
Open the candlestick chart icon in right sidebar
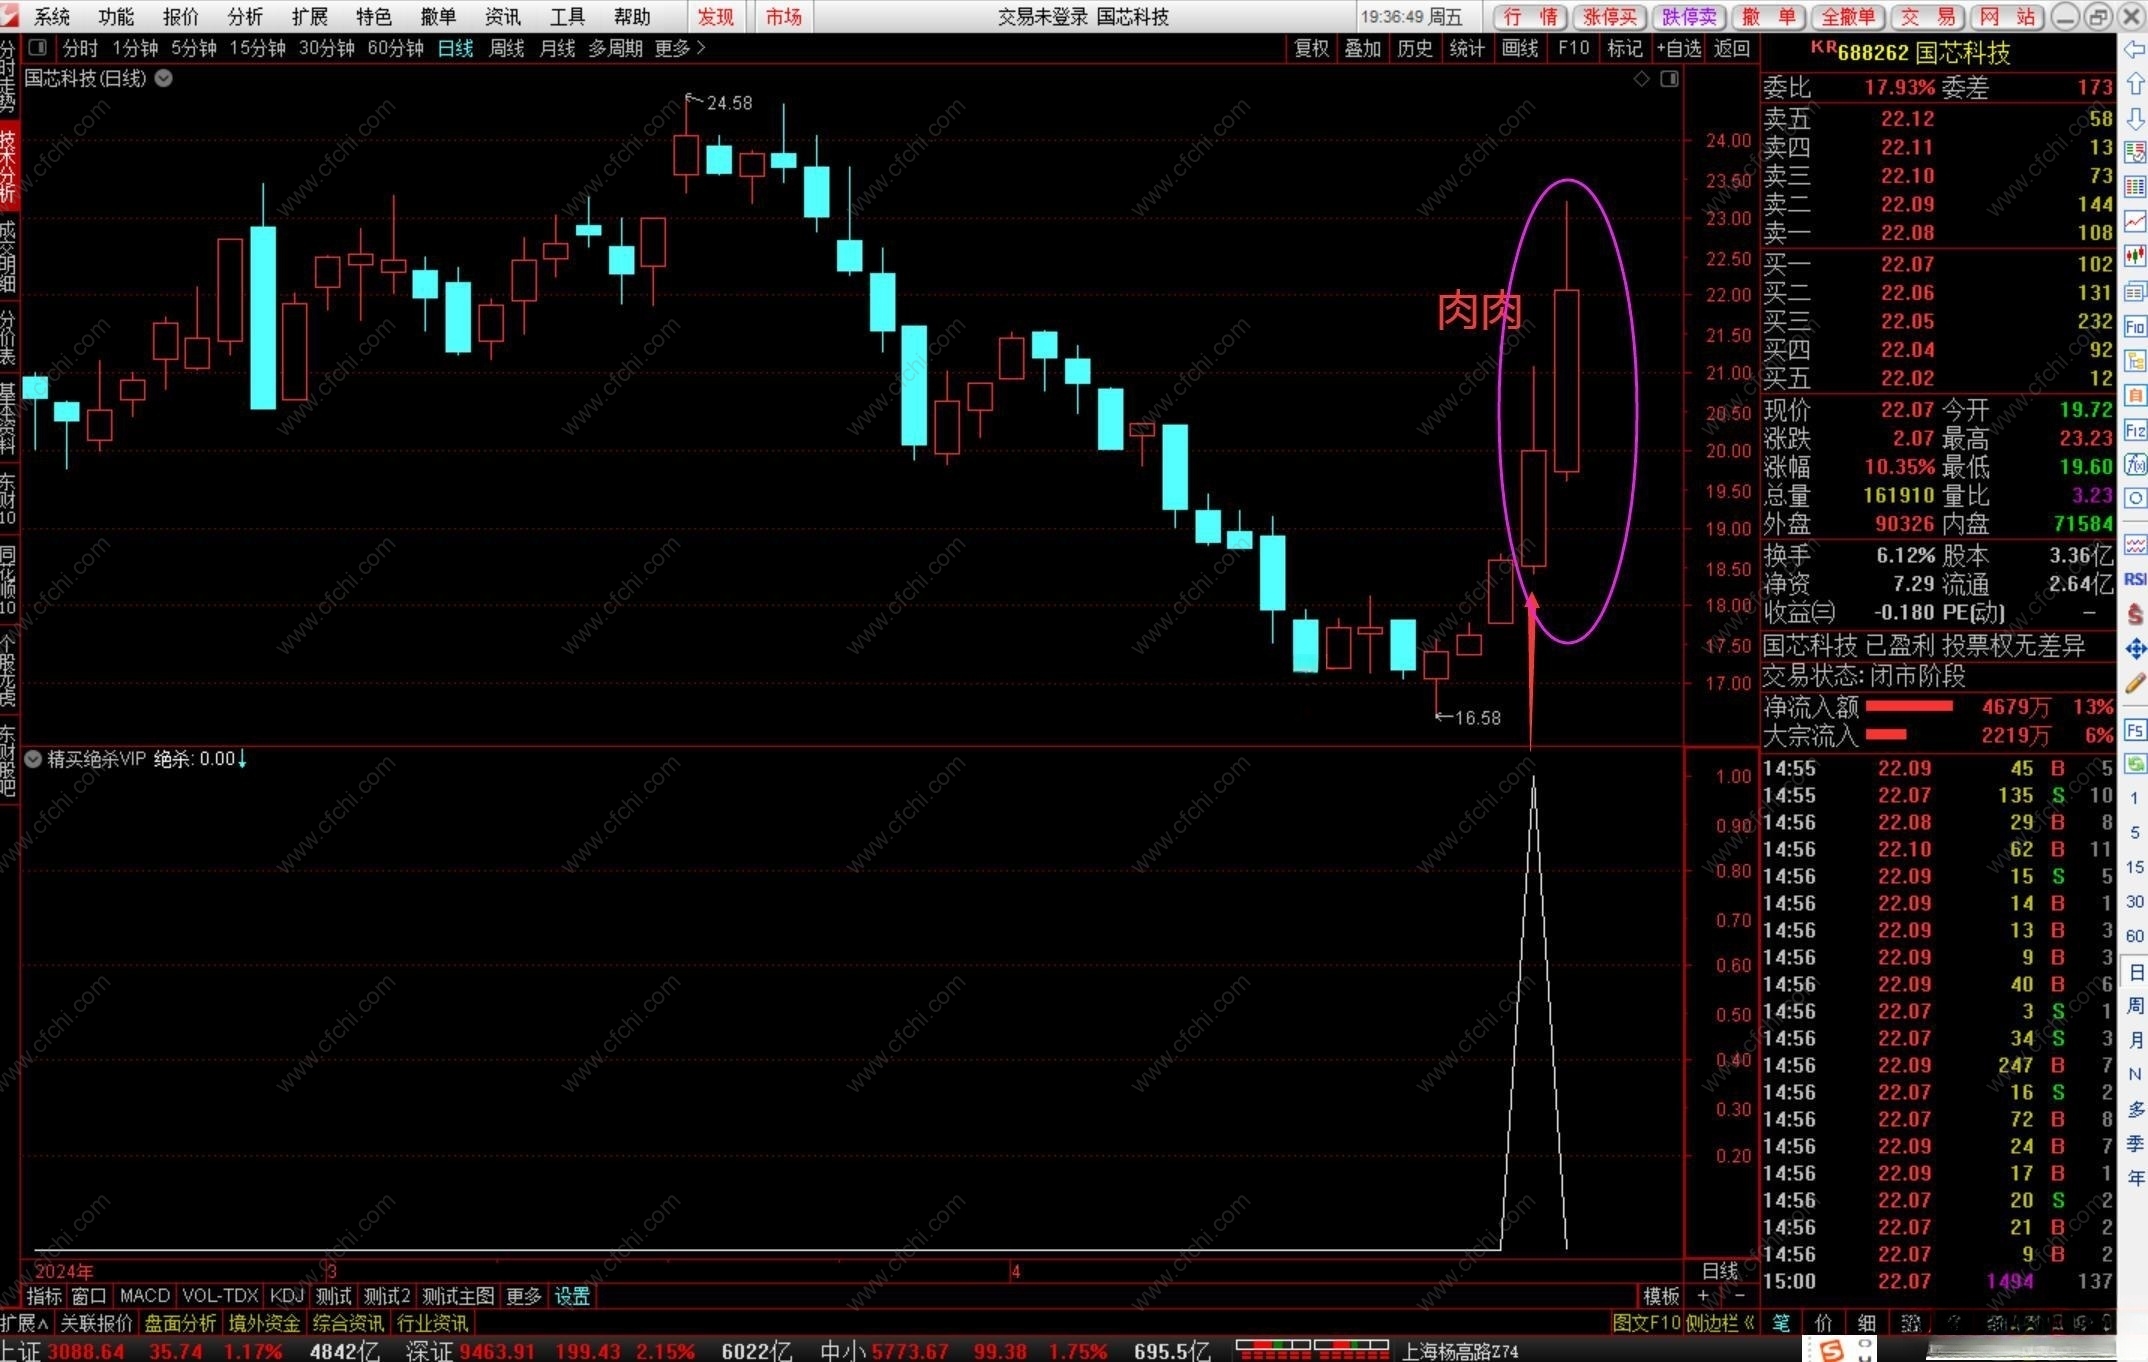[x=2135, y=256]
